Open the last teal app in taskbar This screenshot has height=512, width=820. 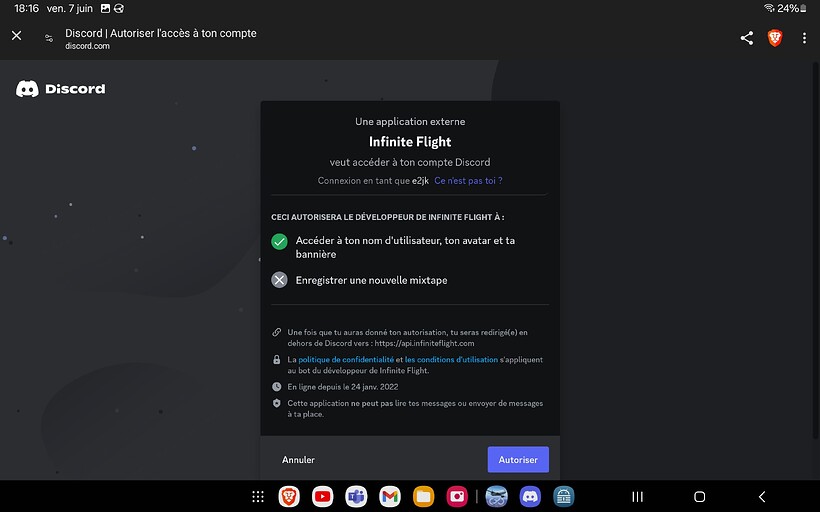pyautogui.click(x=564, y=497)
